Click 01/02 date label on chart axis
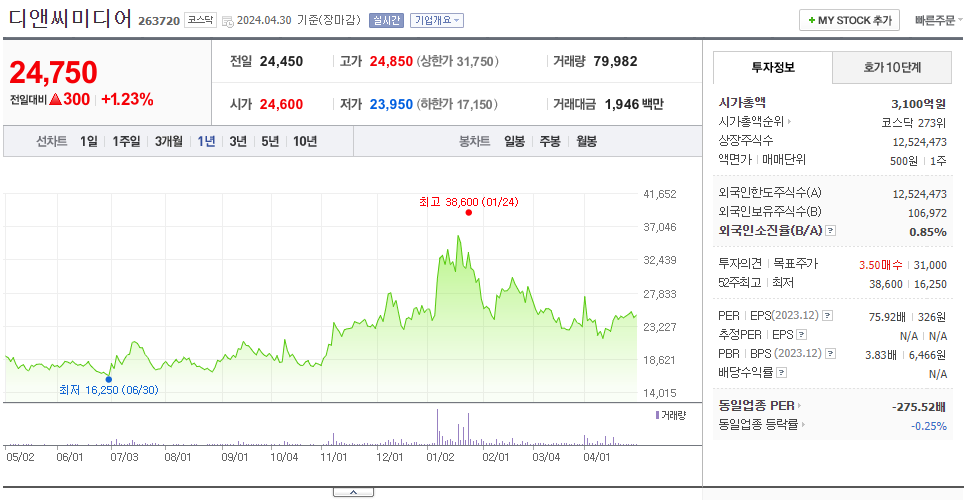This screenshot has height=500, width=968. tap(441, 457)
